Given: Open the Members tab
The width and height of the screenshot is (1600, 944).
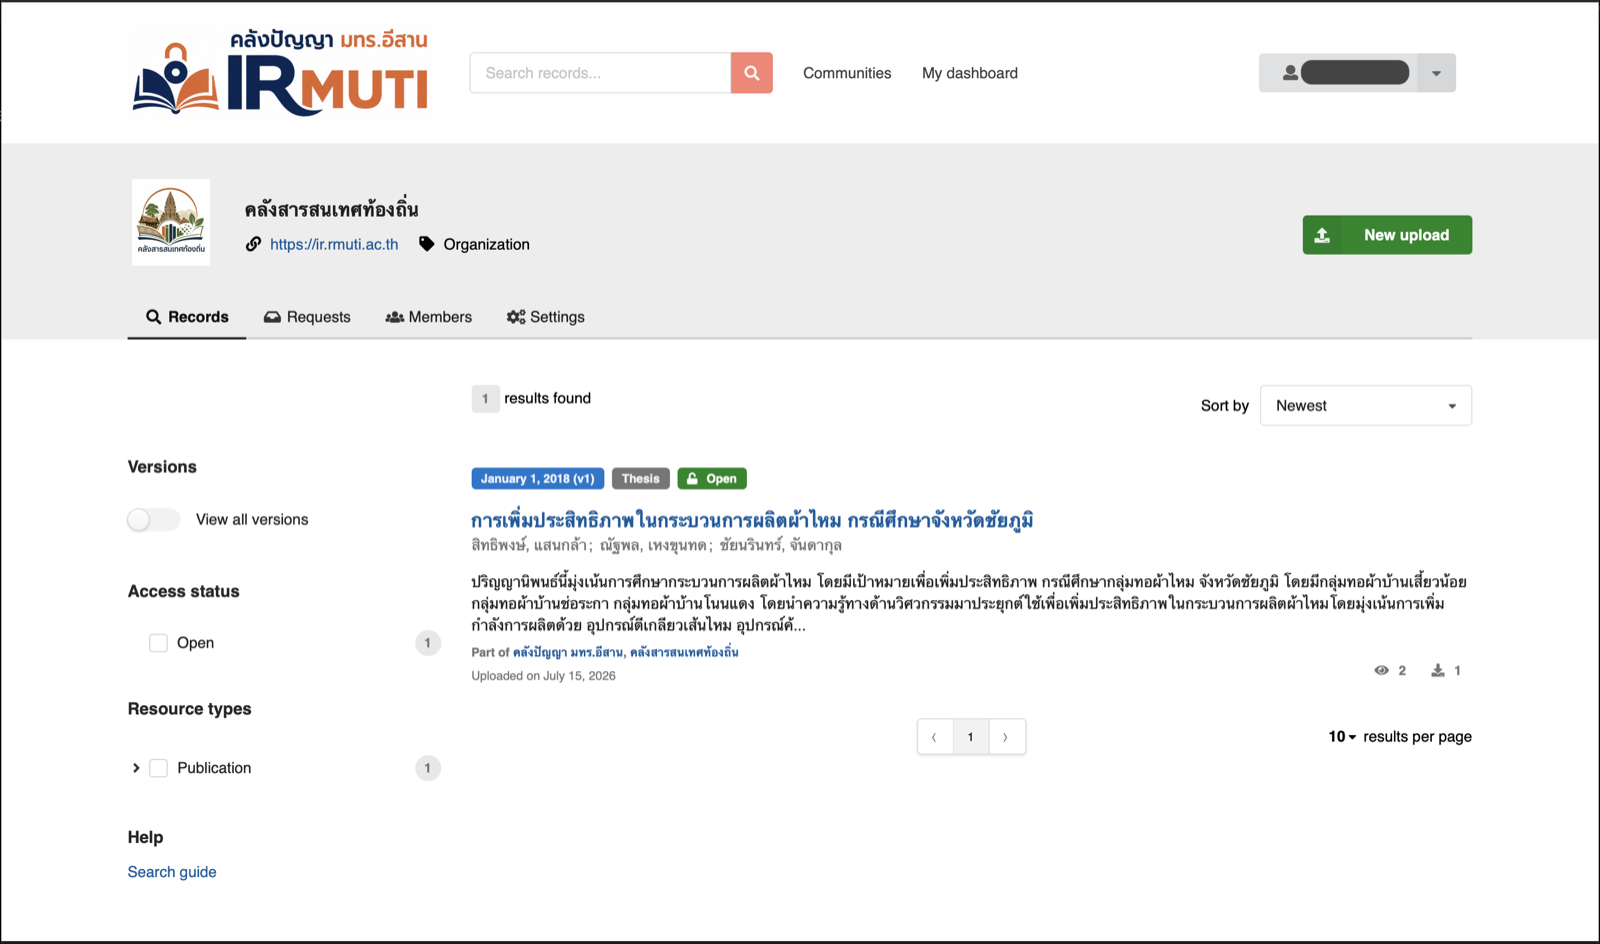Looking at the screenshot, I should tap(428, 317).
